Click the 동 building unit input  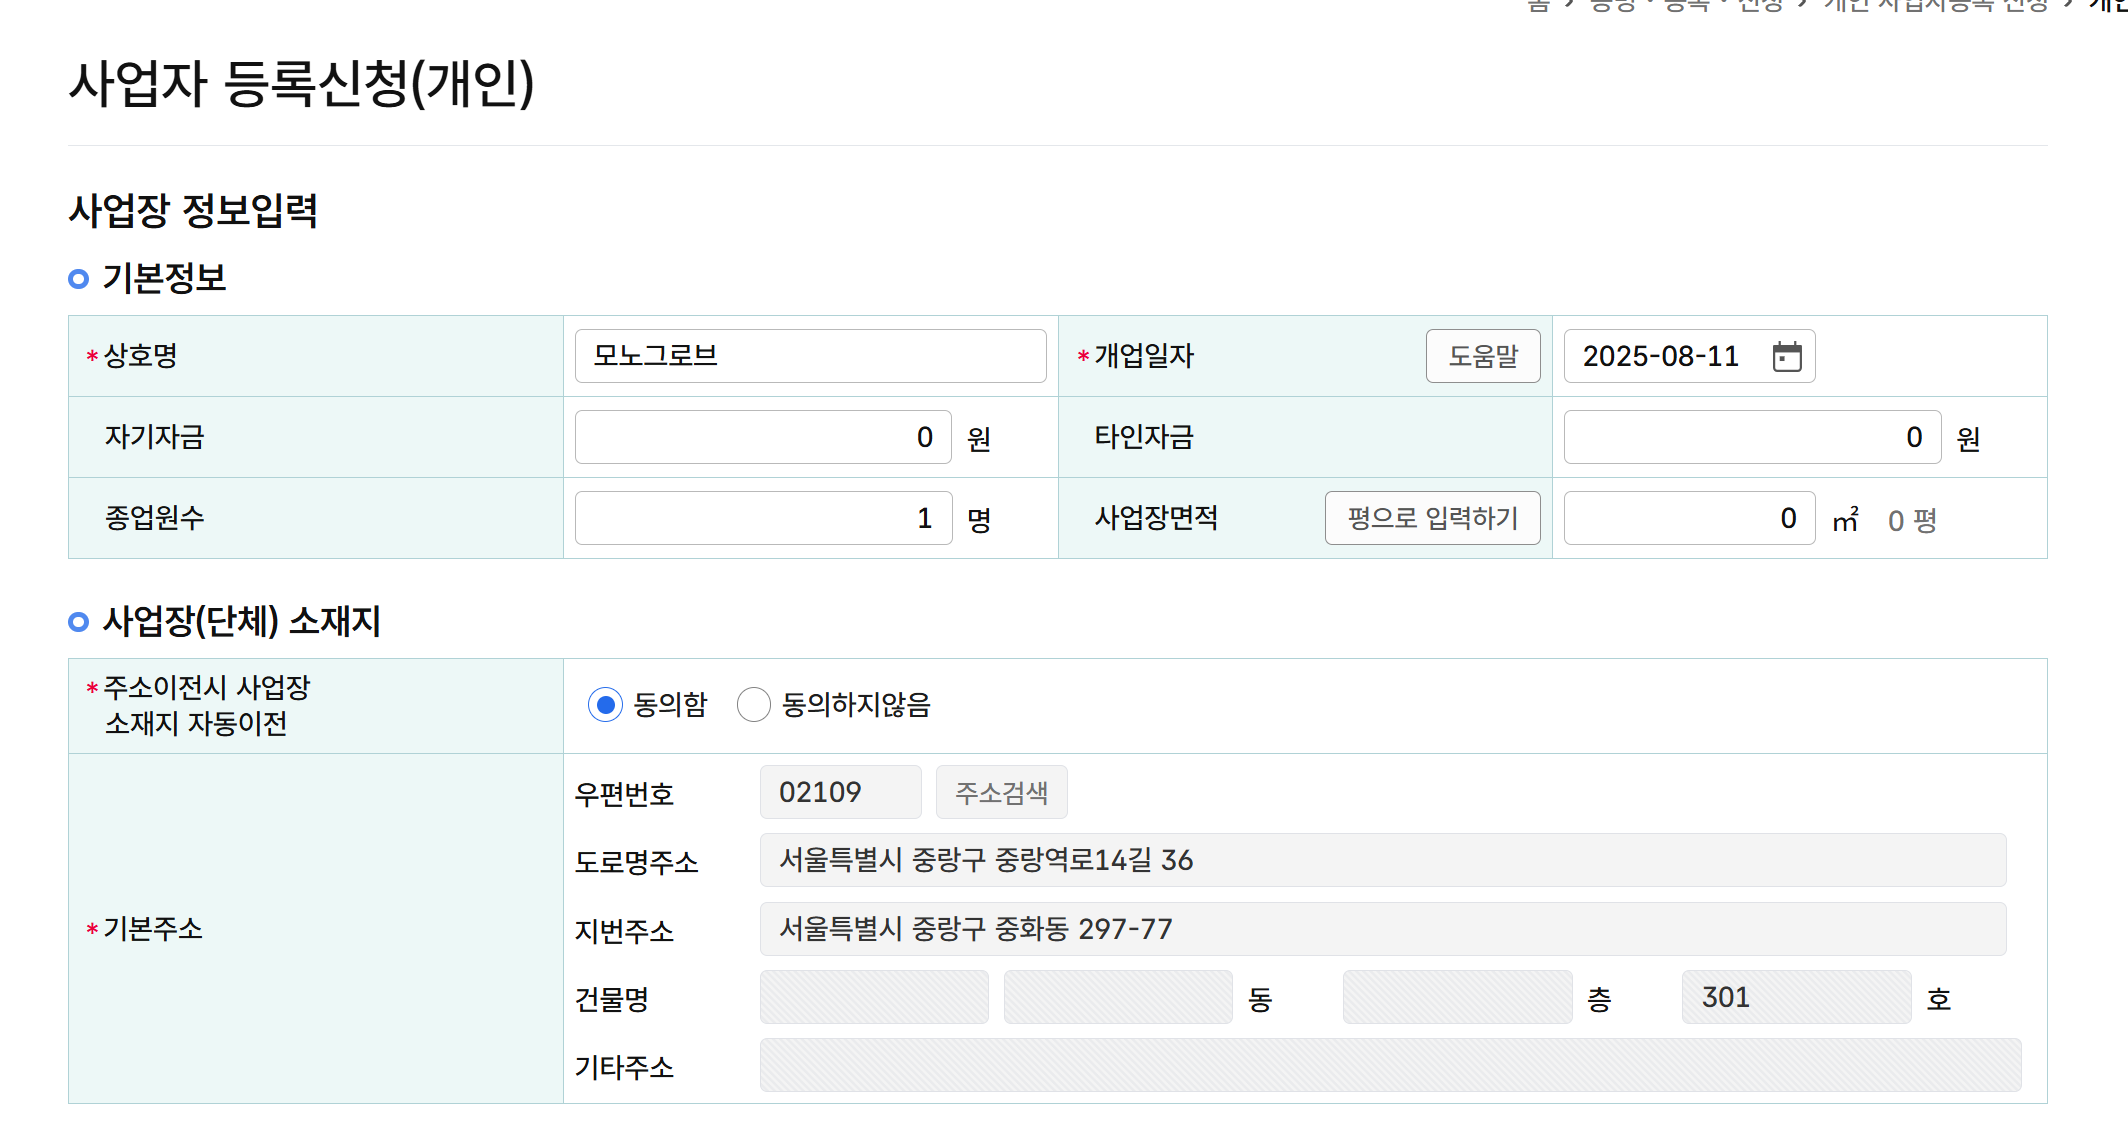tap(1117, 997)
